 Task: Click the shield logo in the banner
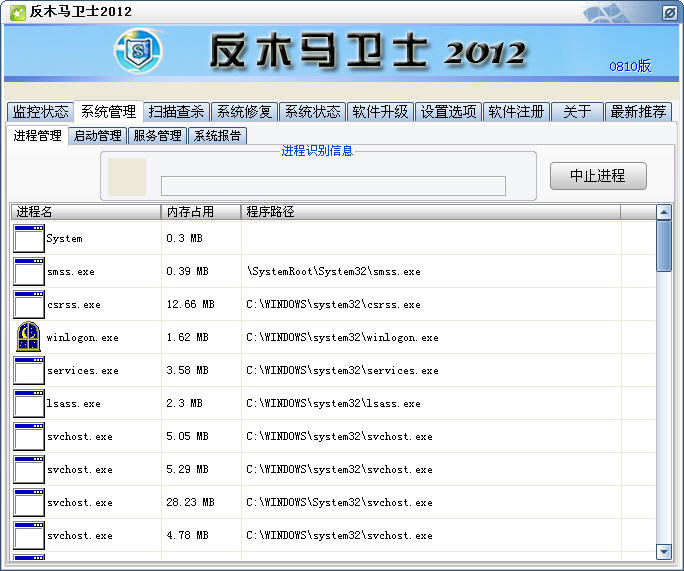tap(138, 52)
